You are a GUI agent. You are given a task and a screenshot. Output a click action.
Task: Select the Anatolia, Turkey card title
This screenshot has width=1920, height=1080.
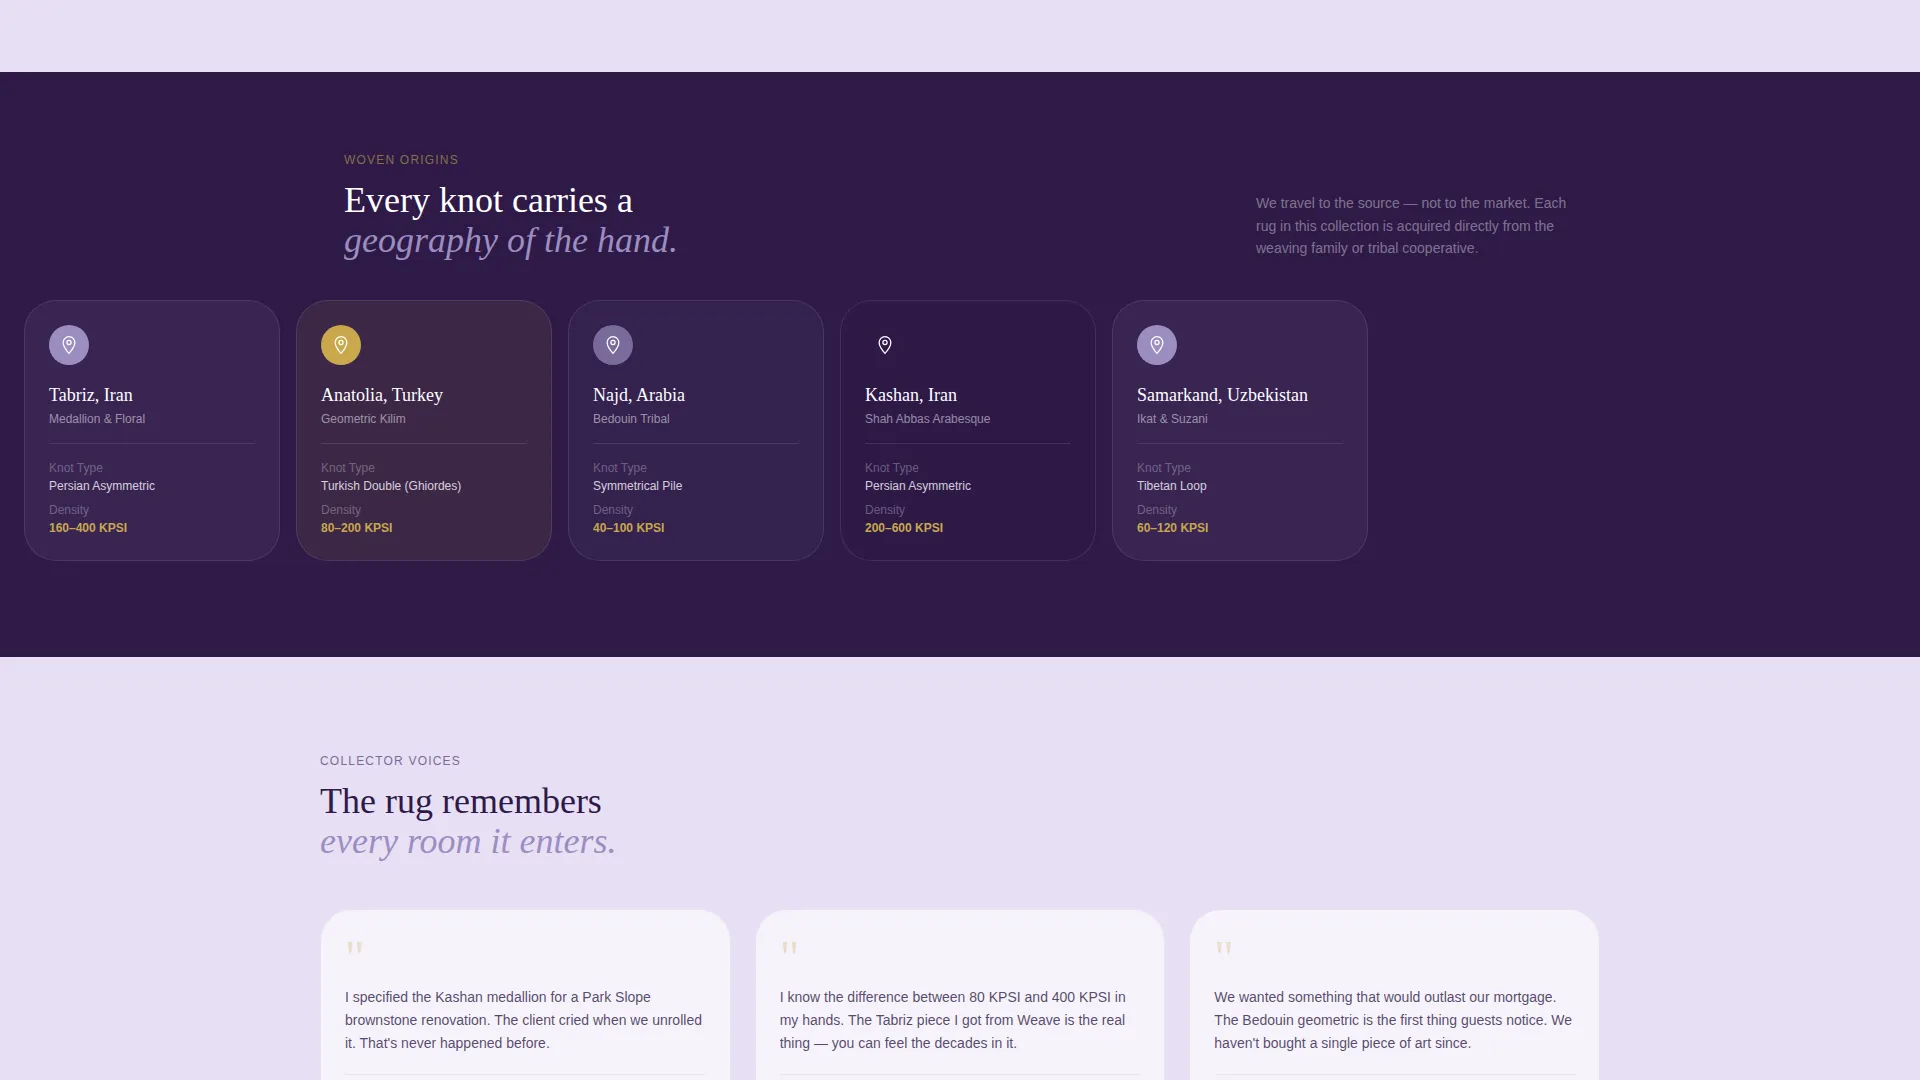coord(382,395)
